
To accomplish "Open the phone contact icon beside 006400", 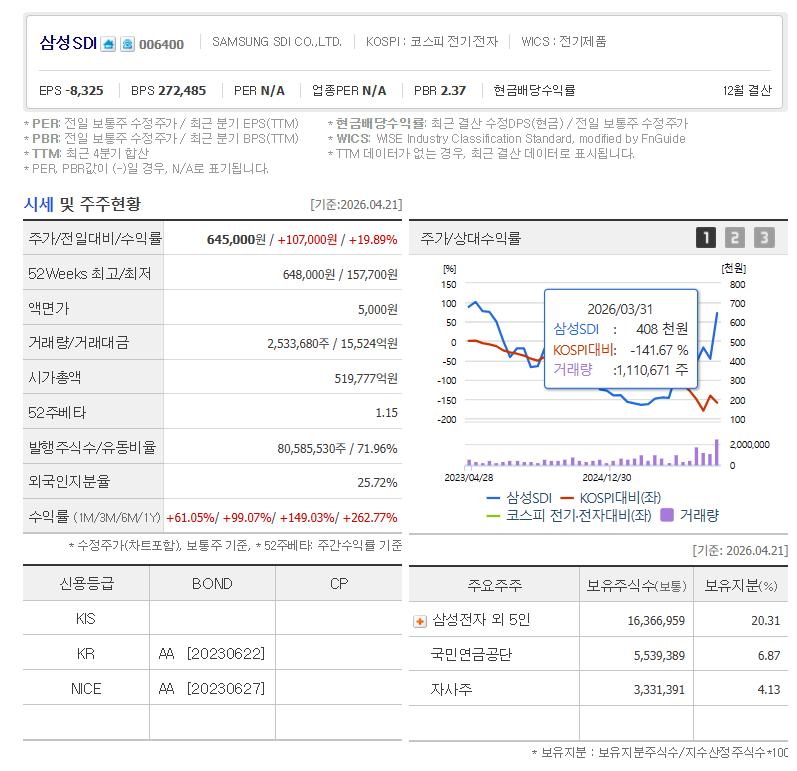I will (x=128, y=44).
